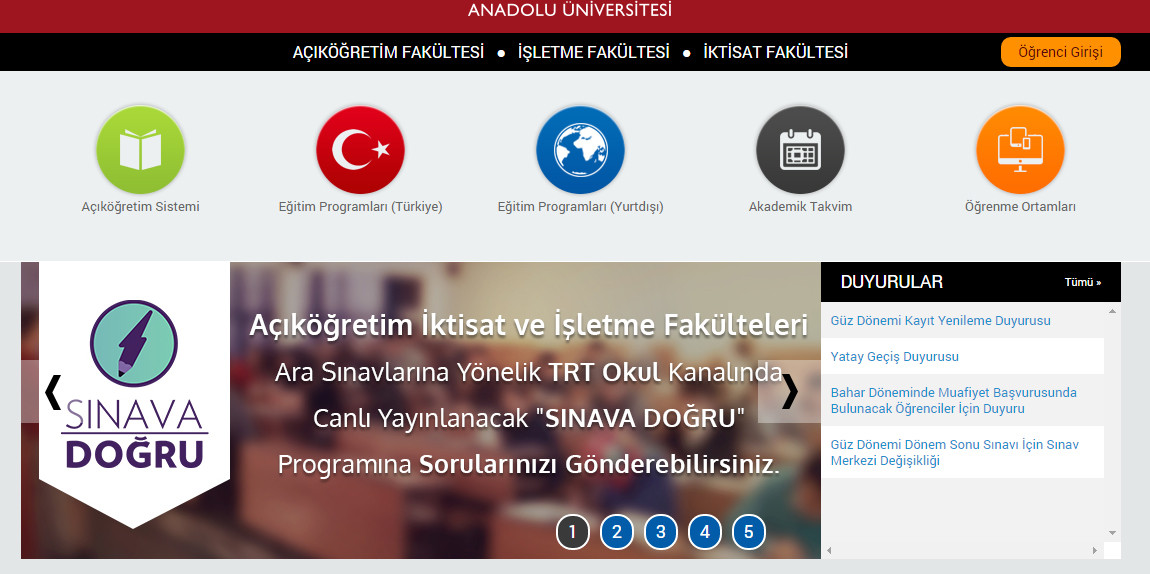
Task: Go to previous slide with left arrow
Action: (53, 392)
